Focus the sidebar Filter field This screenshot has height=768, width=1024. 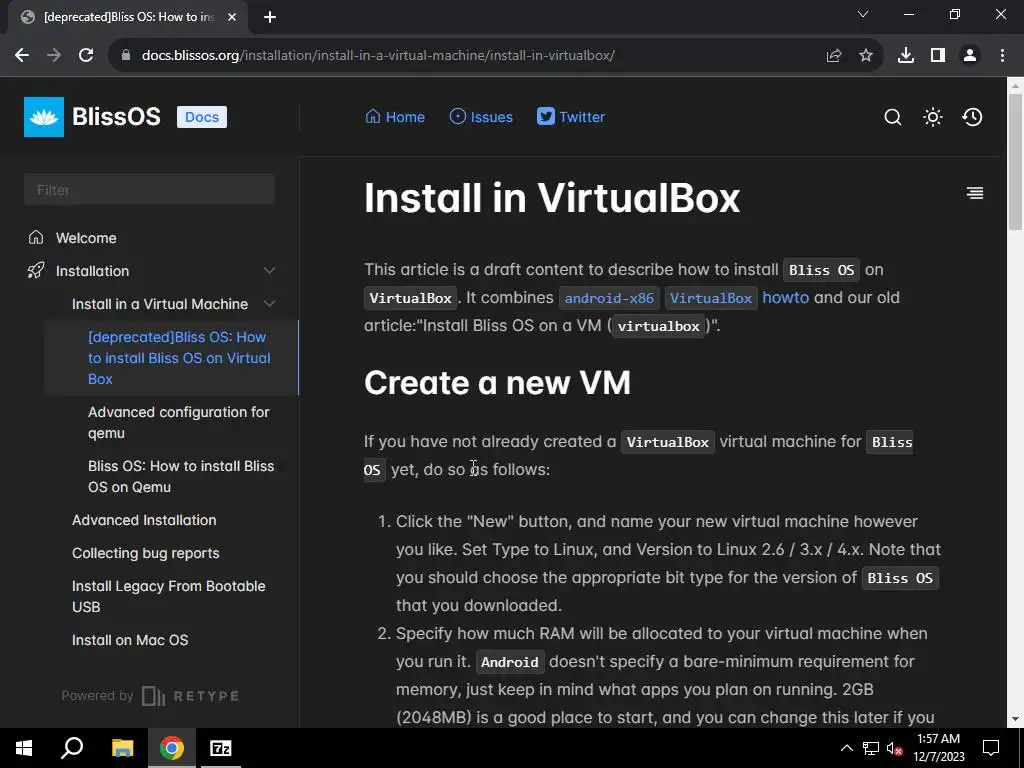[x=149, y=189]
